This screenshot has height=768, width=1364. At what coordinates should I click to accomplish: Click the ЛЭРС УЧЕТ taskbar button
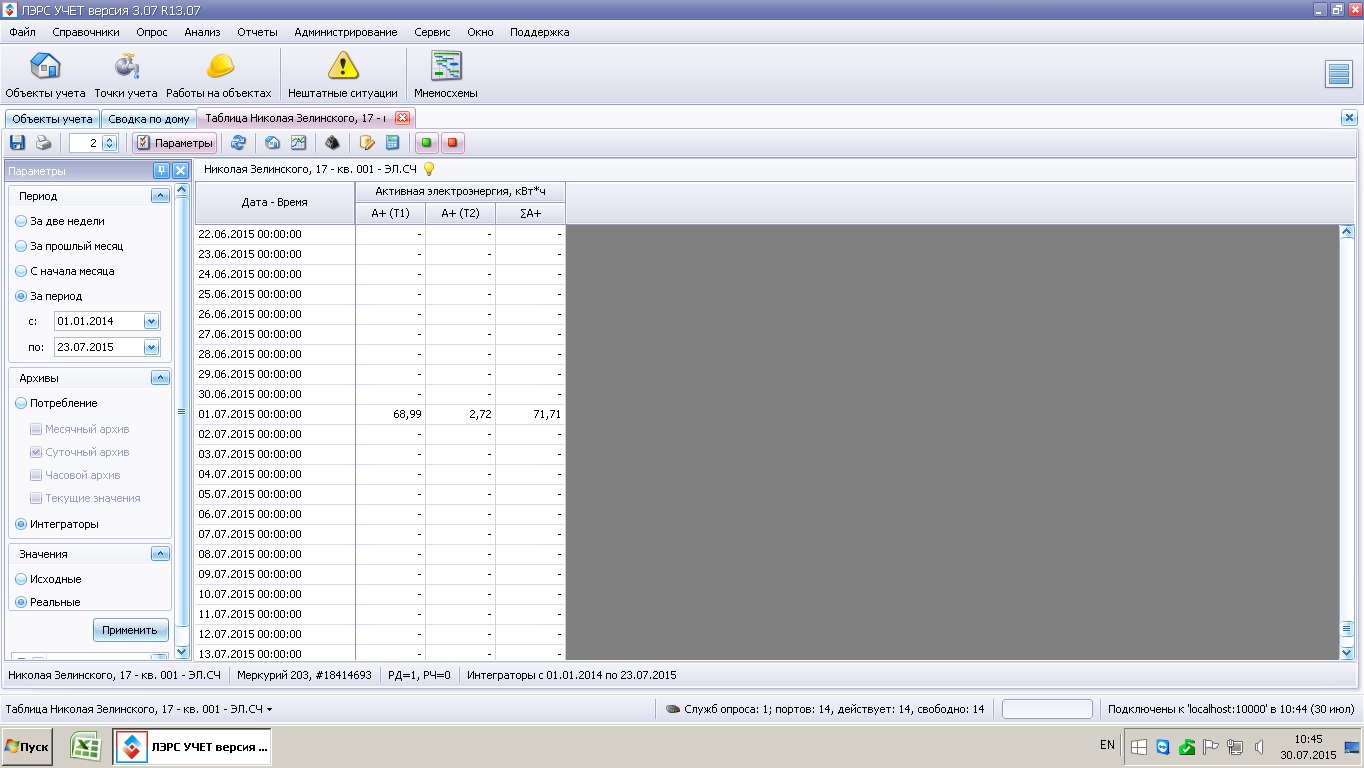192,746
